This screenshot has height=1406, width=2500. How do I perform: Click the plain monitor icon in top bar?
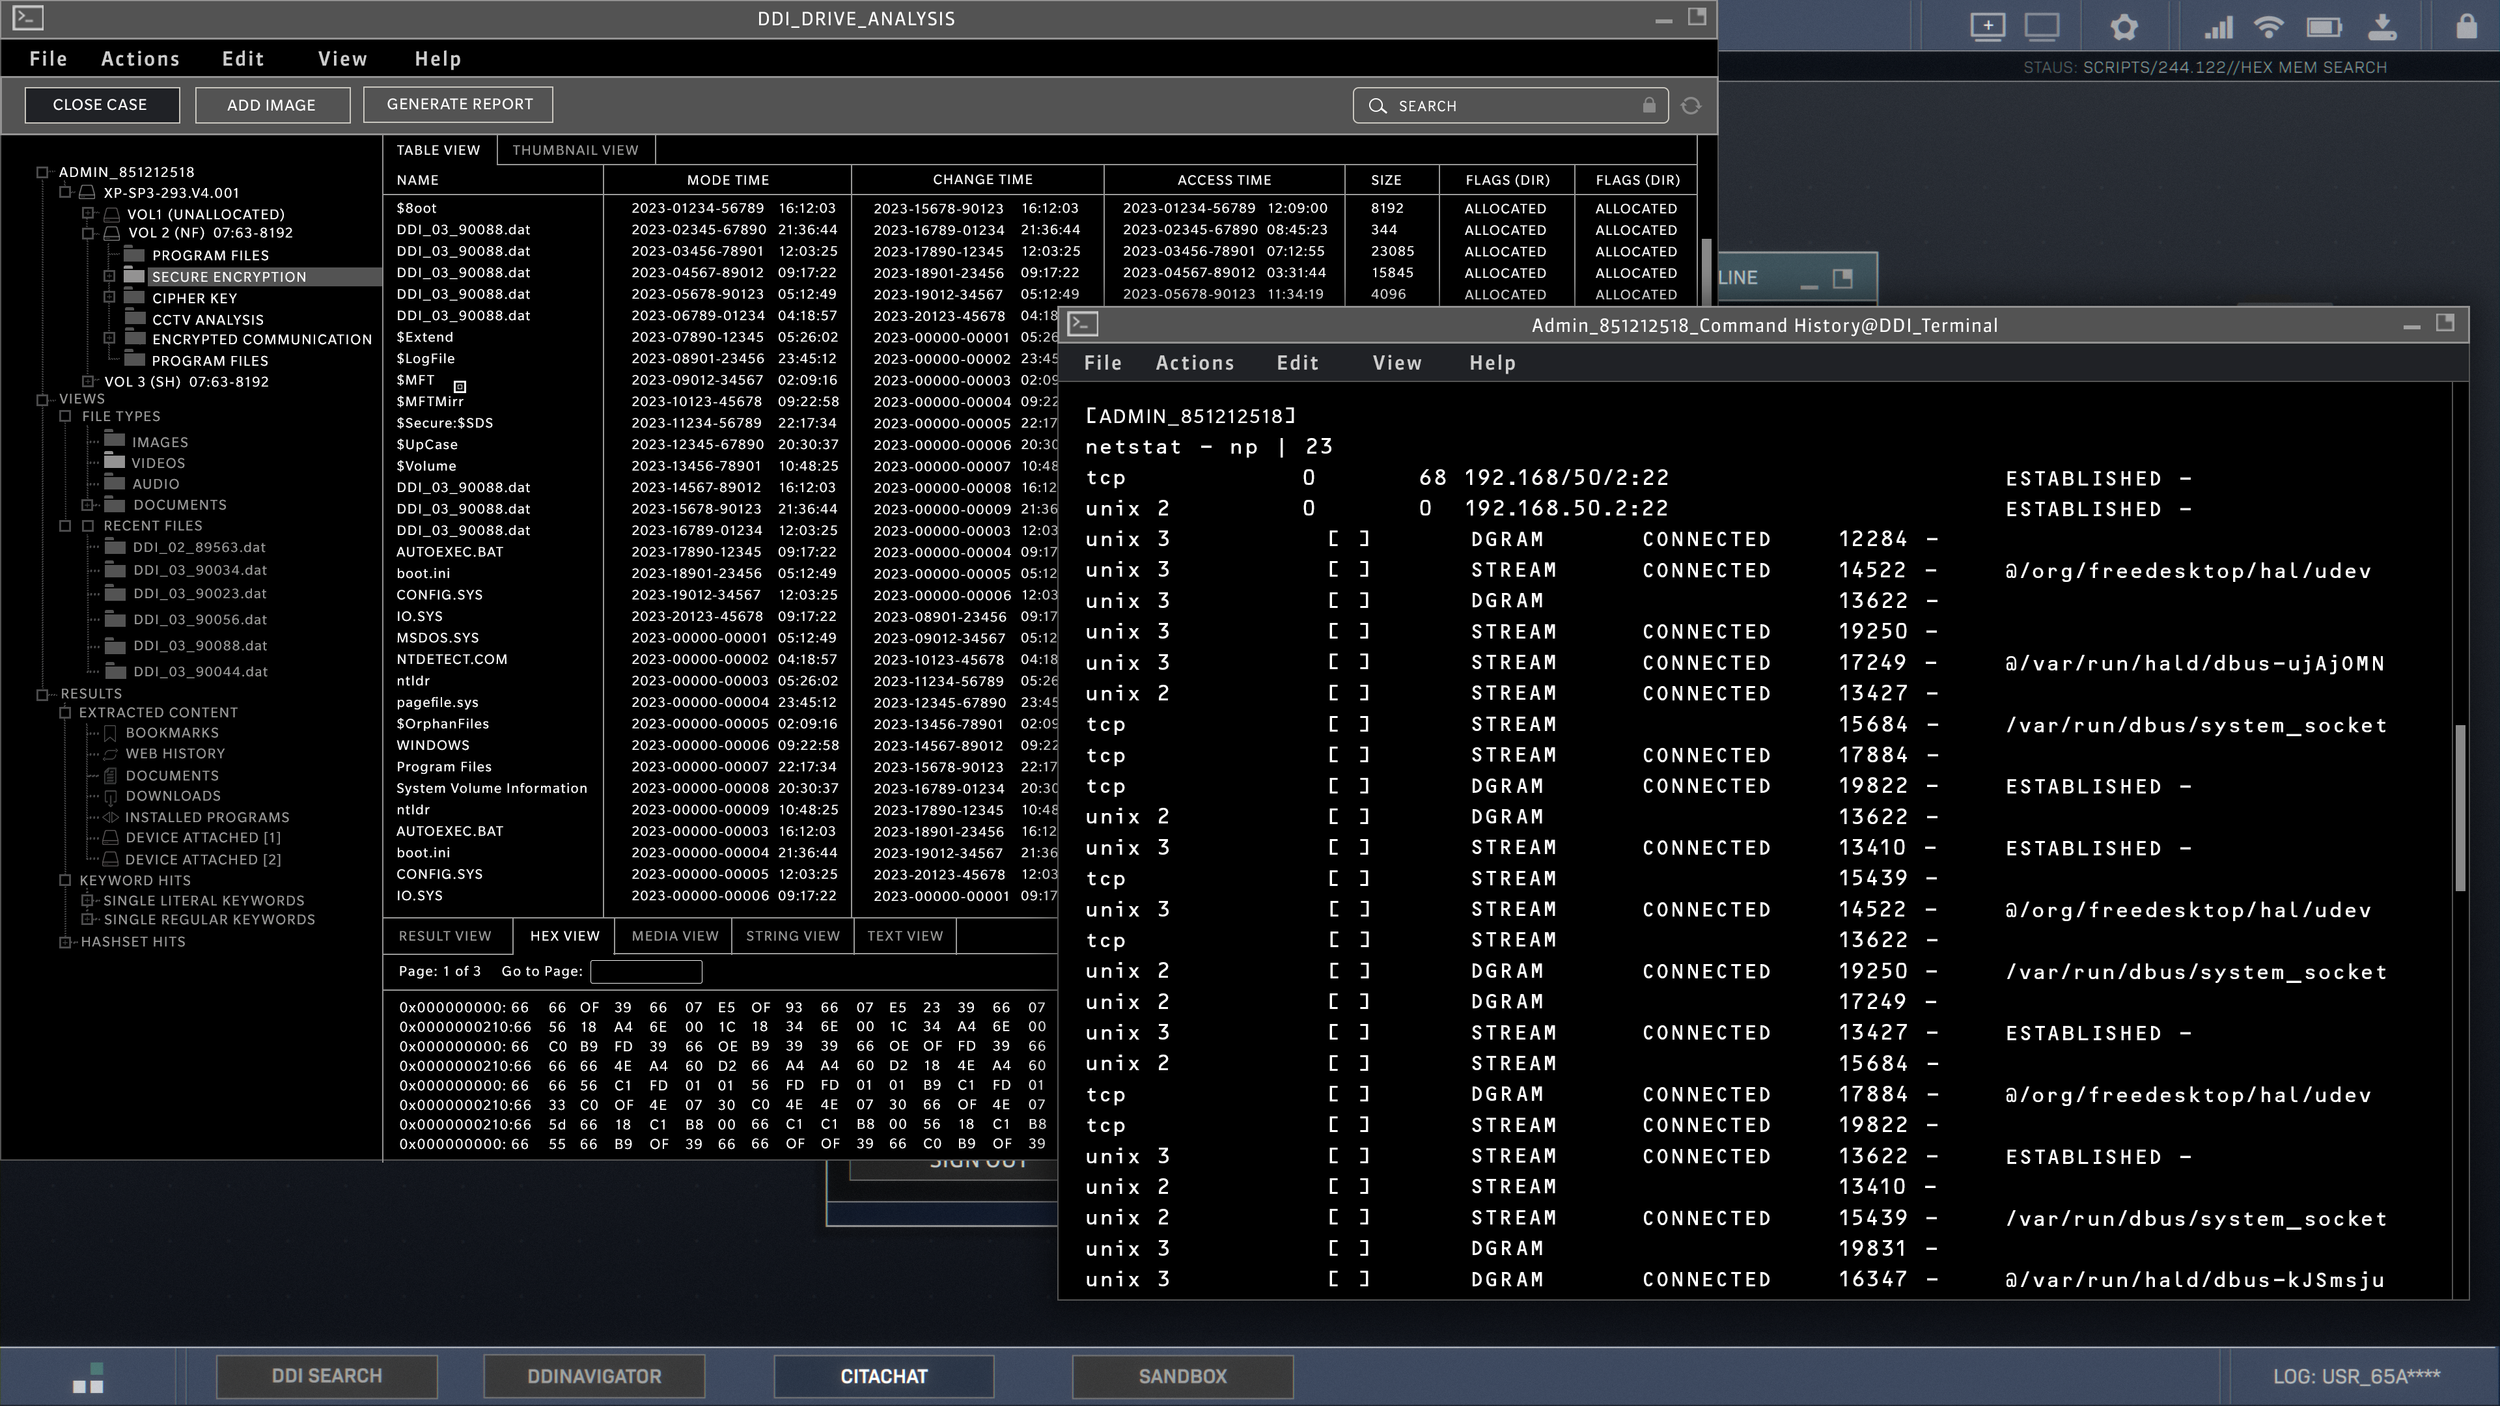pos(2042,27)
